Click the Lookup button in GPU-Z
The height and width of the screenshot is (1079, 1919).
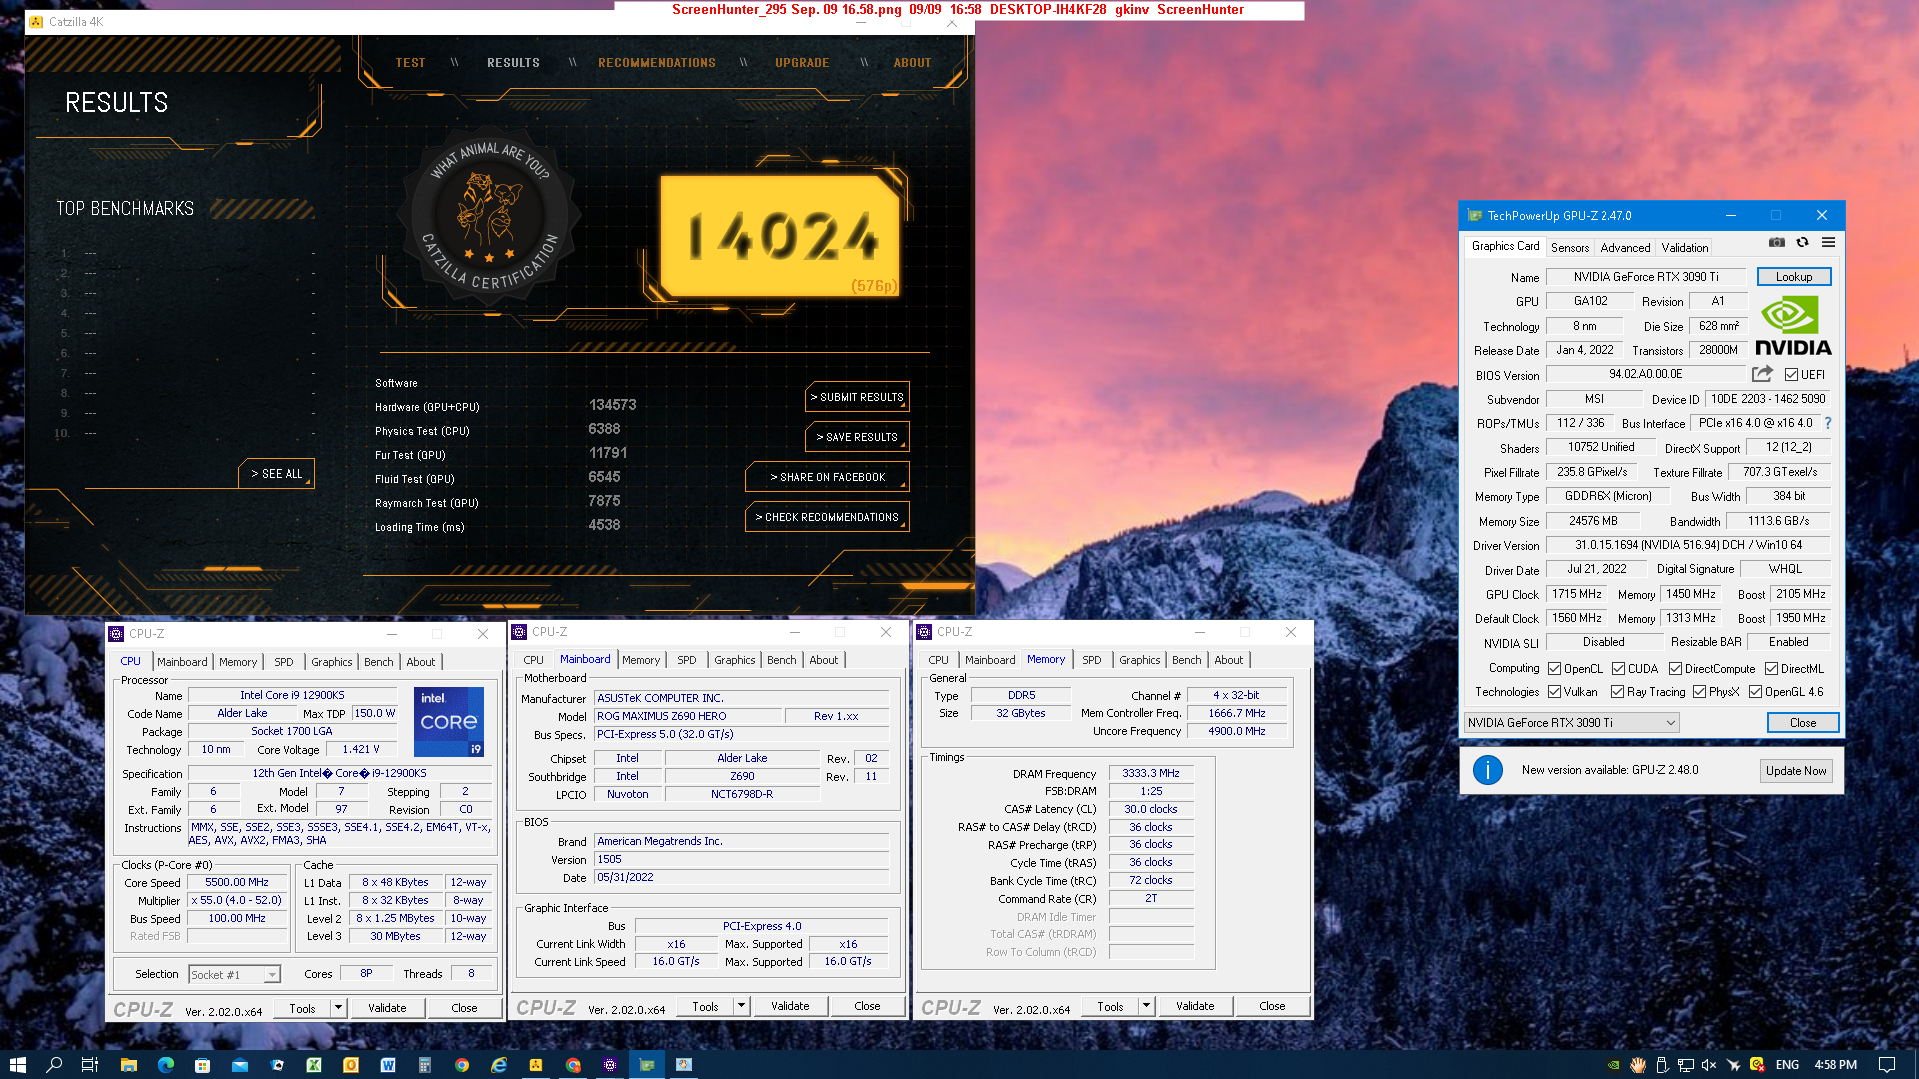click(1794, 277)
